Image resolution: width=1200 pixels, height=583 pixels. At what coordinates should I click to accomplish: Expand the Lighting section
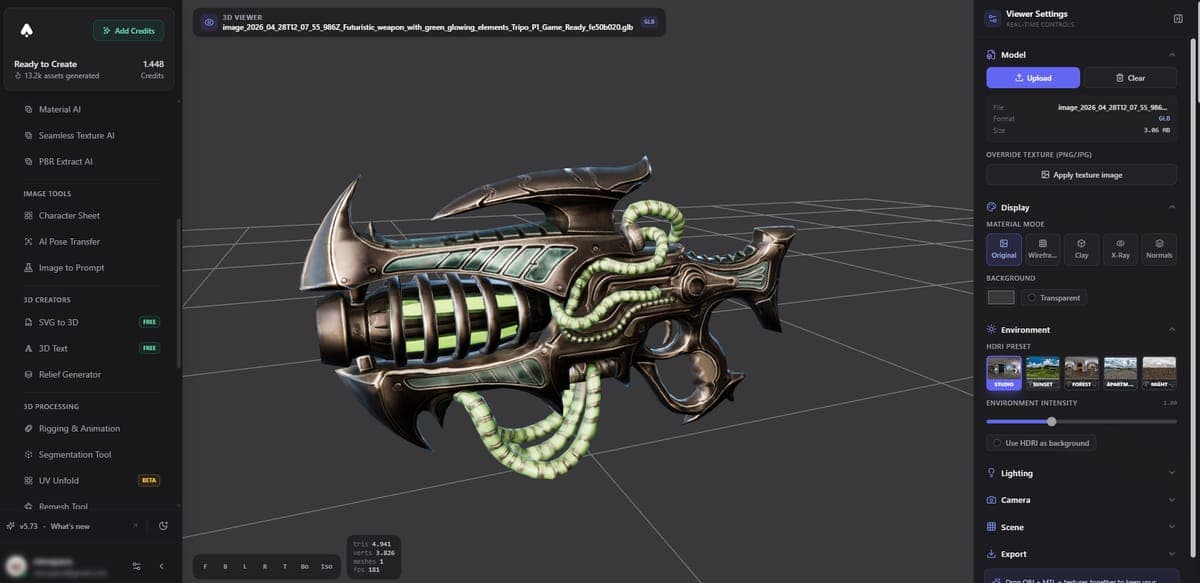point(1080,473)
